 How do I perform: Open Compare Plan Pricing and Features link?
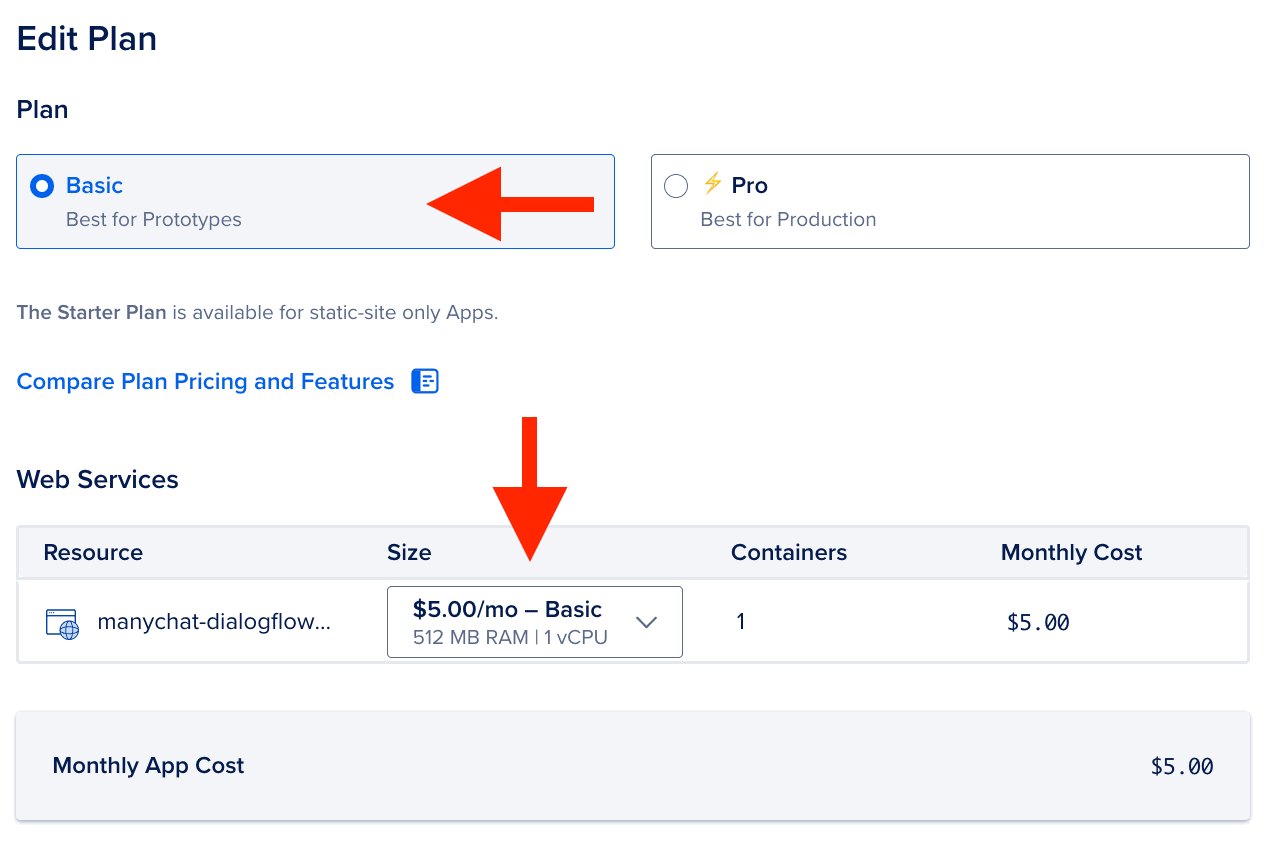[x=206, y=381]
